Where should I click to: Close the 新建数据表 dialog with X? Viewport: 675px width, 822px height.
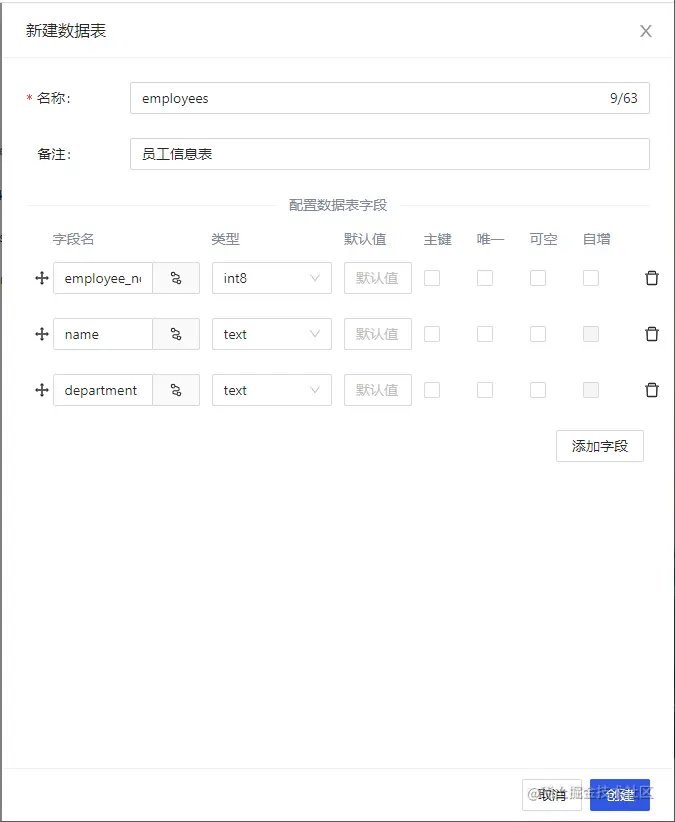646,31
